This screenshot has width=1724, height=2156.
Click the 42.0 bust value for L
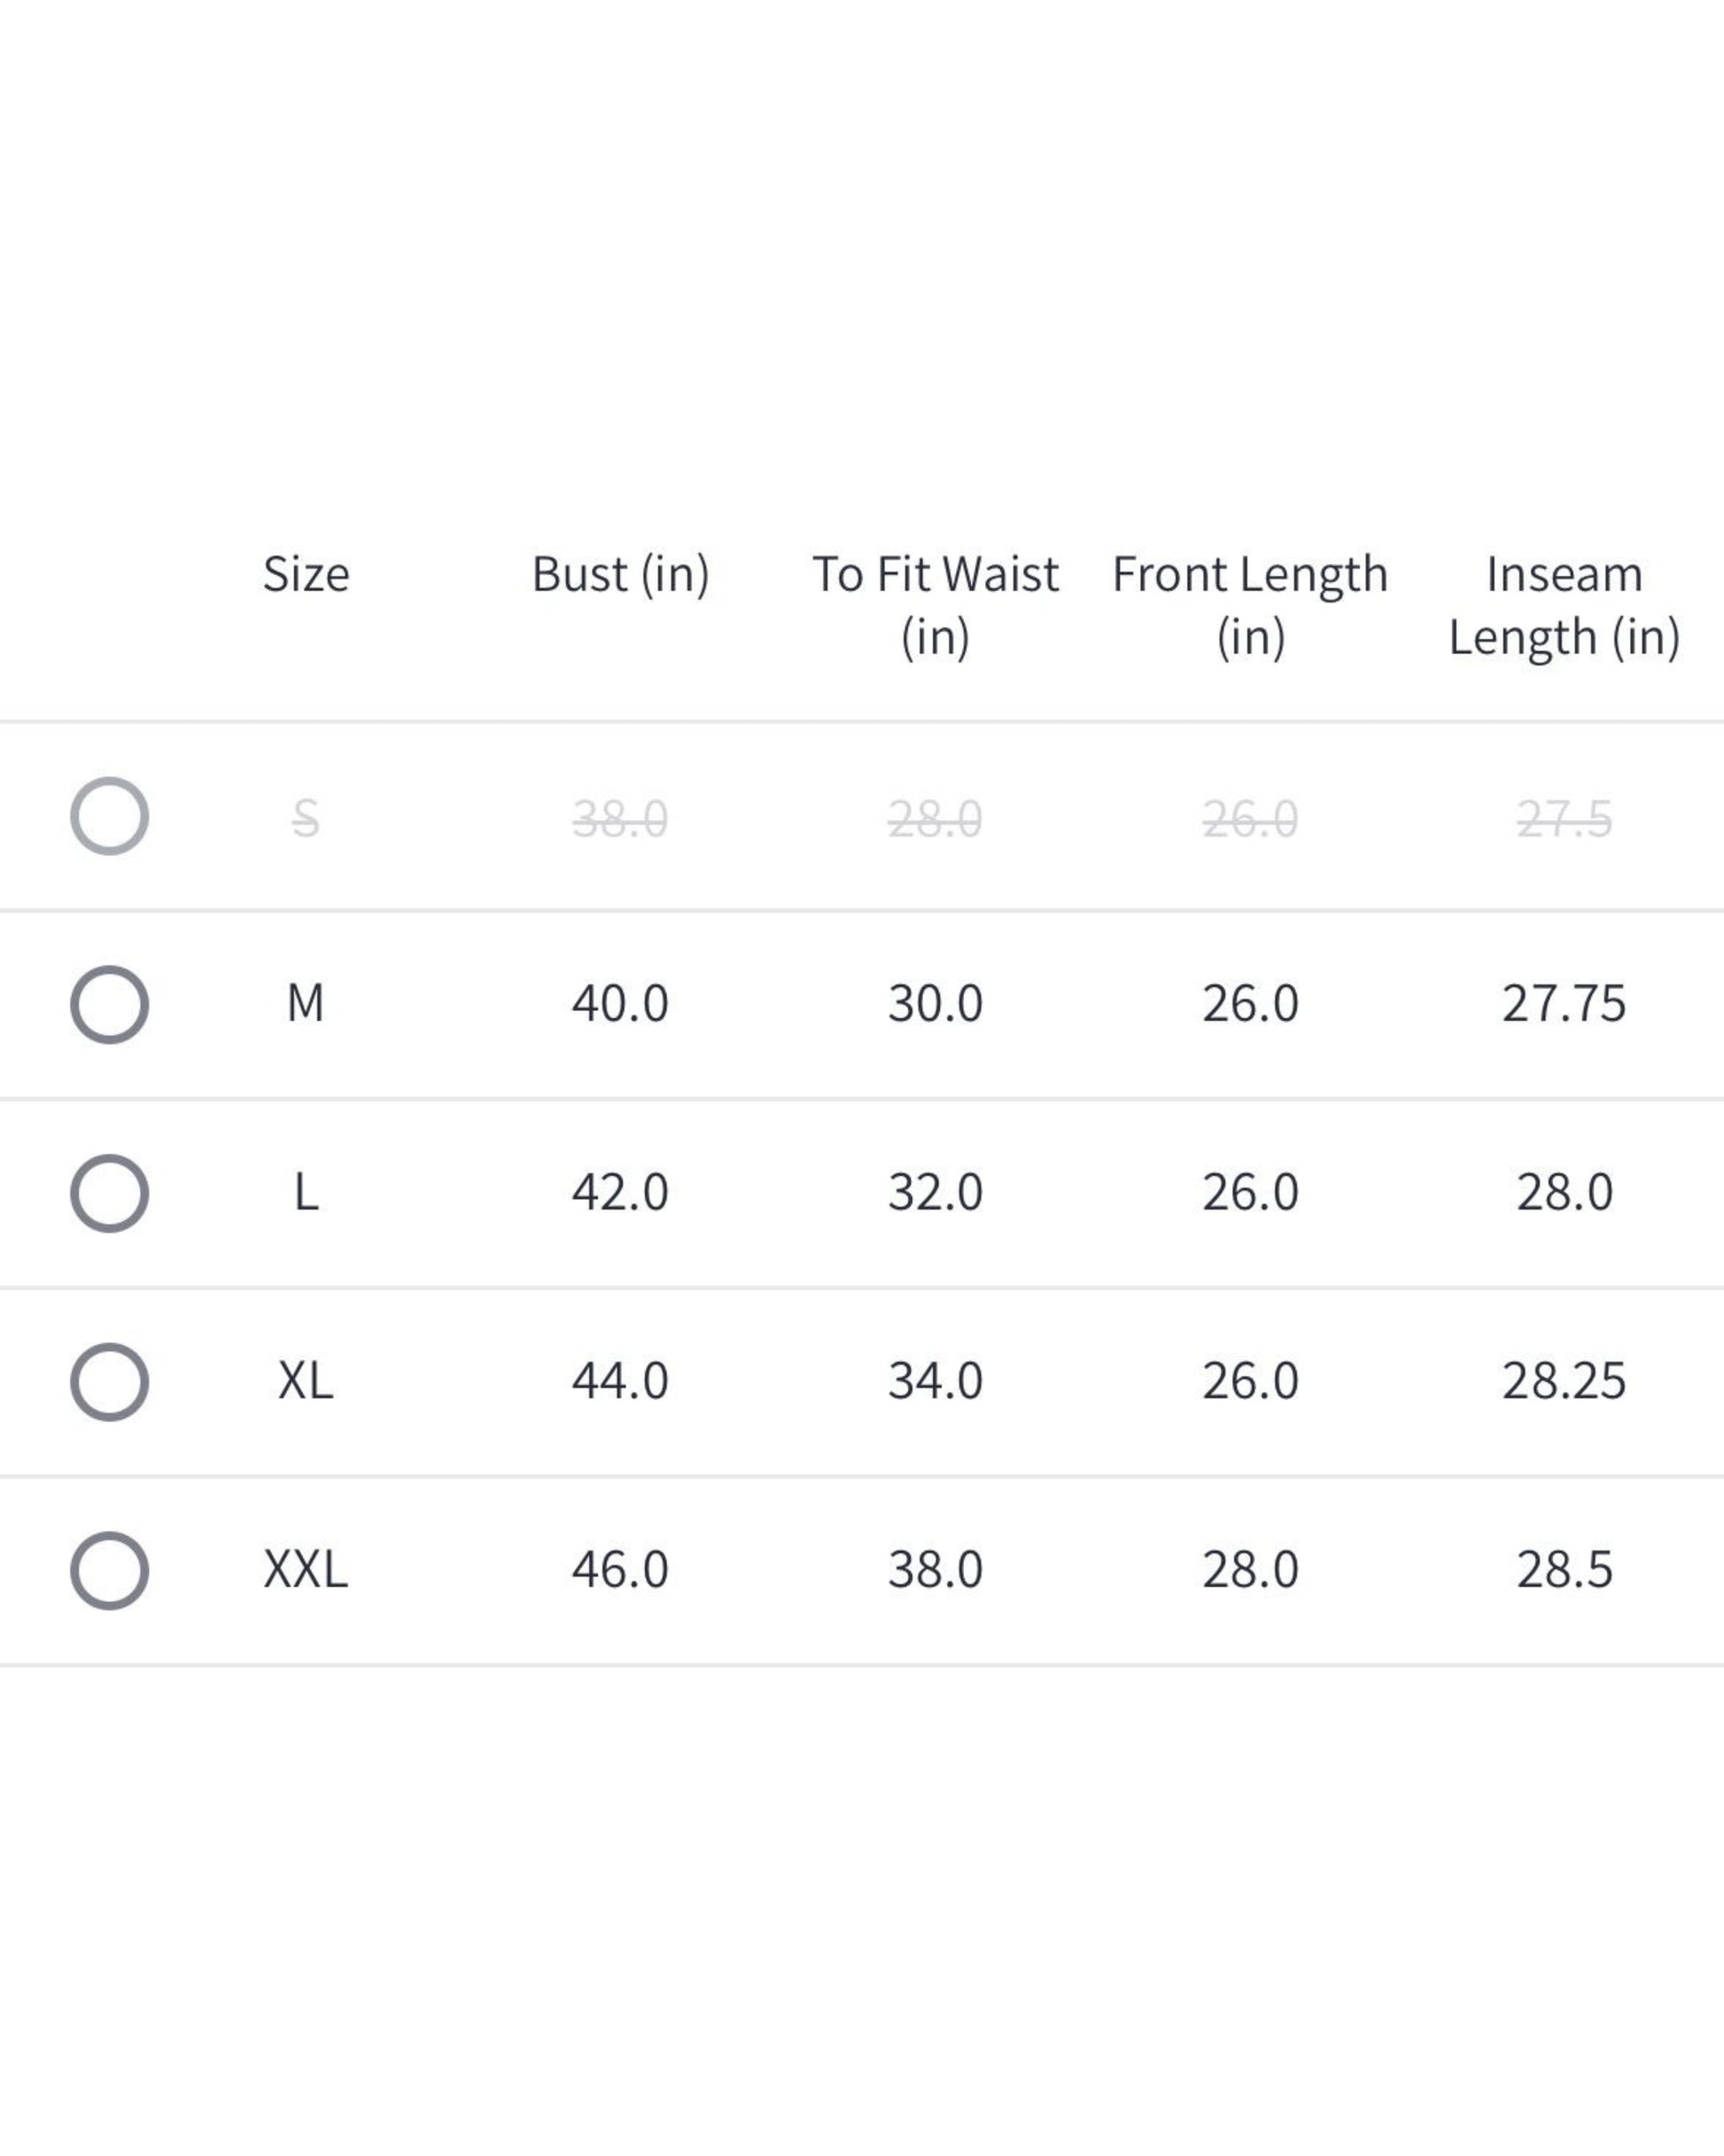click(620, 1192)
